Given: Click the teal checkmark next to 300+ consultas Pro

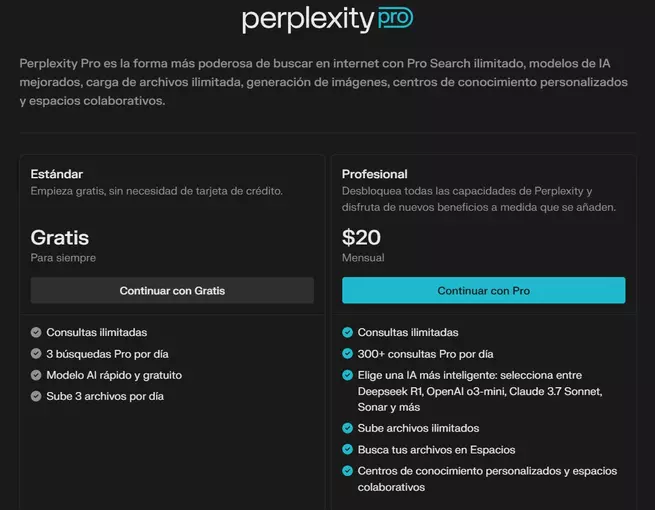Looking at the screenshot, I should (347, 354).
